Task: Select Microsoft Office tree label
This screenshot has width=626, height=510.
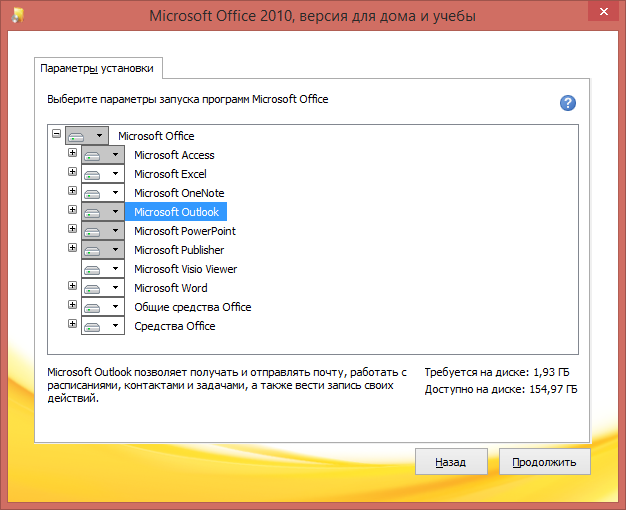Action: pos(156,136)
